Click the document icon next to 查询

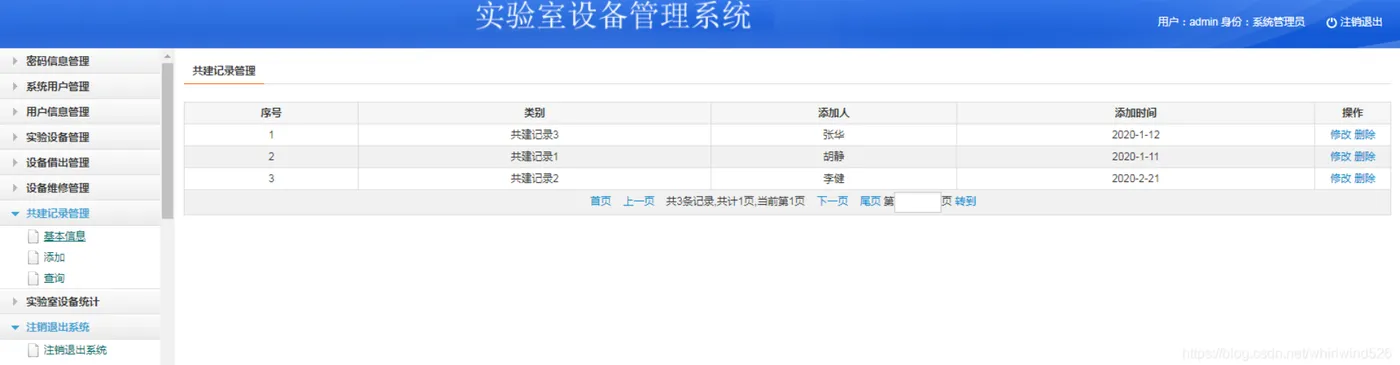[x=33, y=279]
